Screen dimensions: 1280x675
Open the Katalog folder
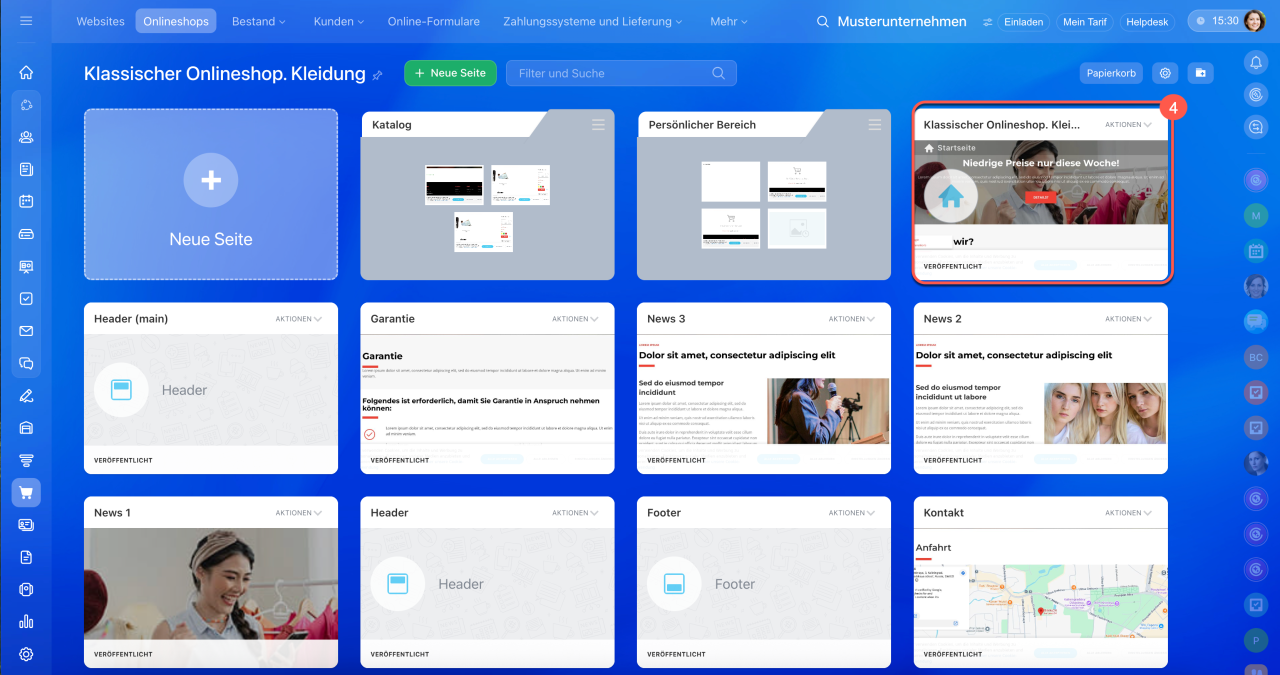(x=488, y=194)
